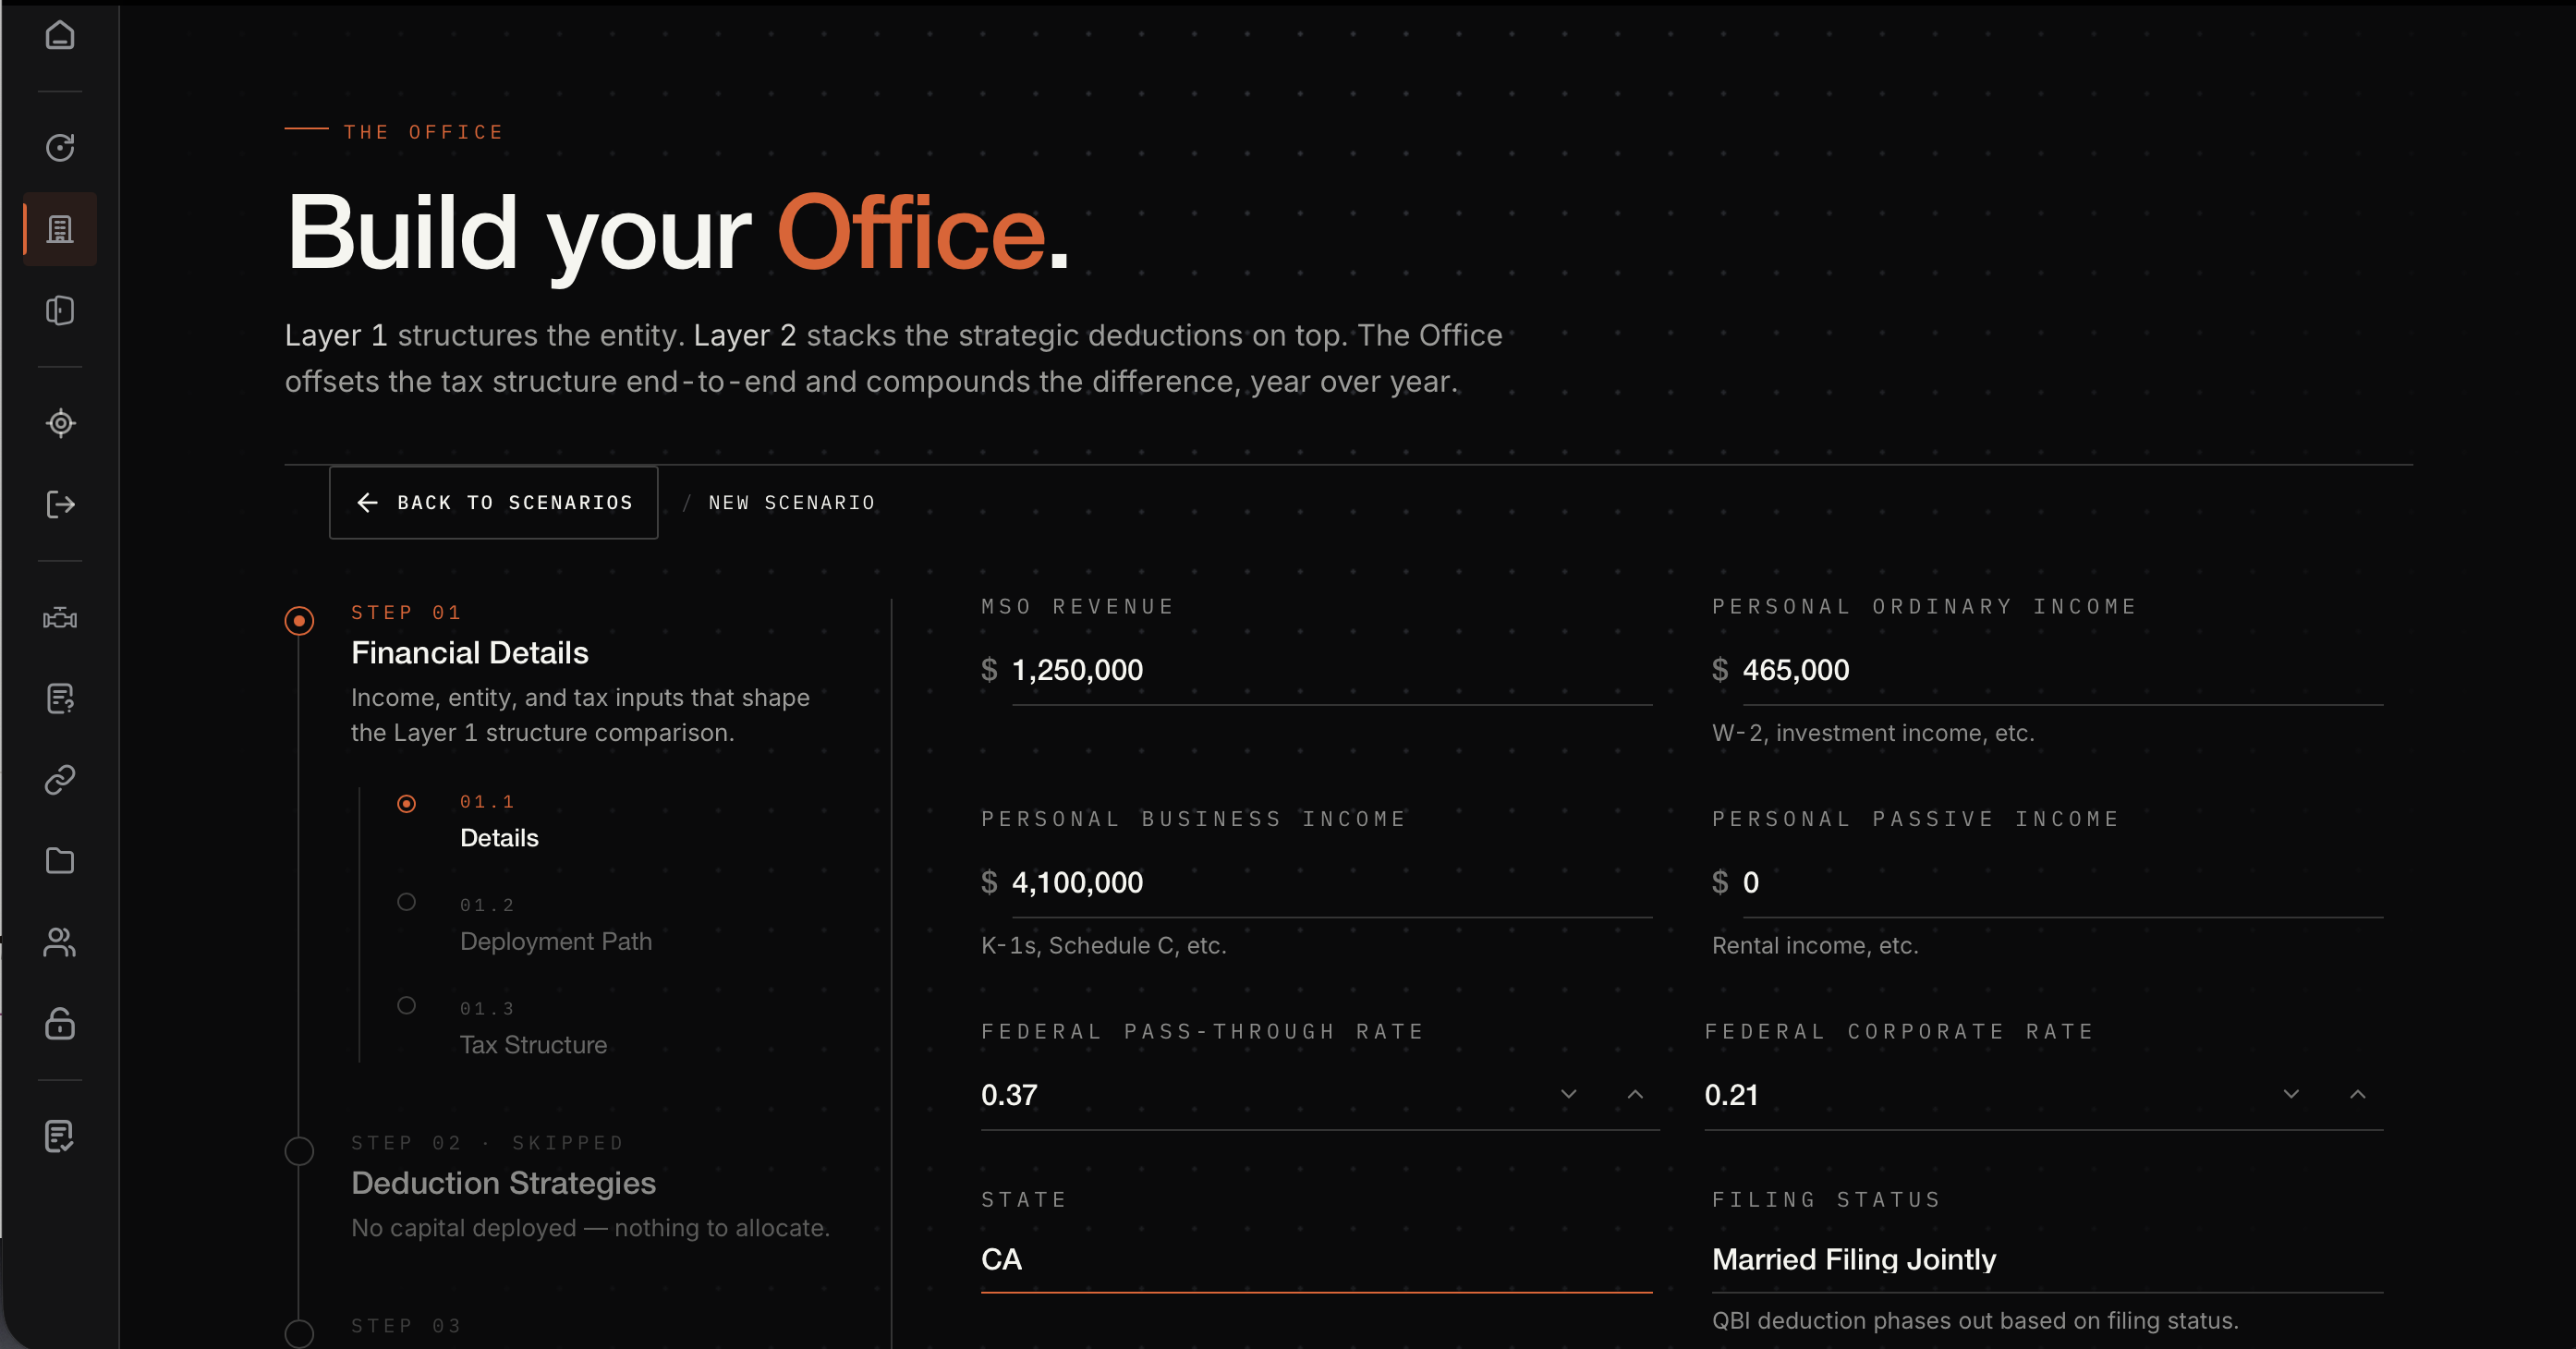
Task: Click the Federal Pass-Through Rate value 0.37
Action: [x=1009, y=1095]
